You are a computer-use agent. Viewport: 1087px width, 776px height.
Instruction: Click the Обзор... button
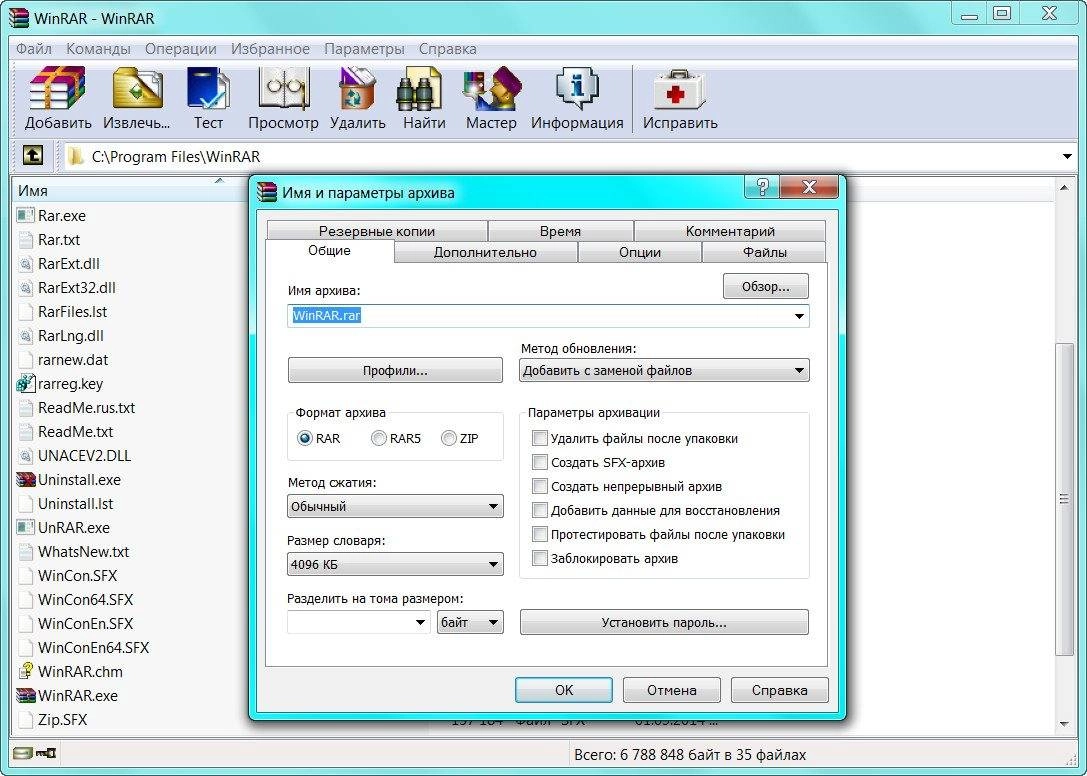(765, 286)
